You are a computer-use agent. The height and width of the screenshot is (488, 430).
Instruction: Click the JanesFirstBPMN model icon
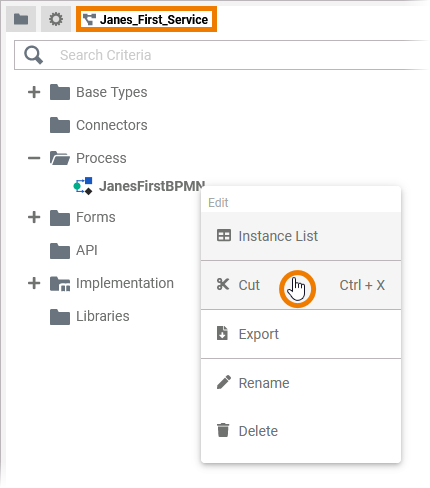83,186
